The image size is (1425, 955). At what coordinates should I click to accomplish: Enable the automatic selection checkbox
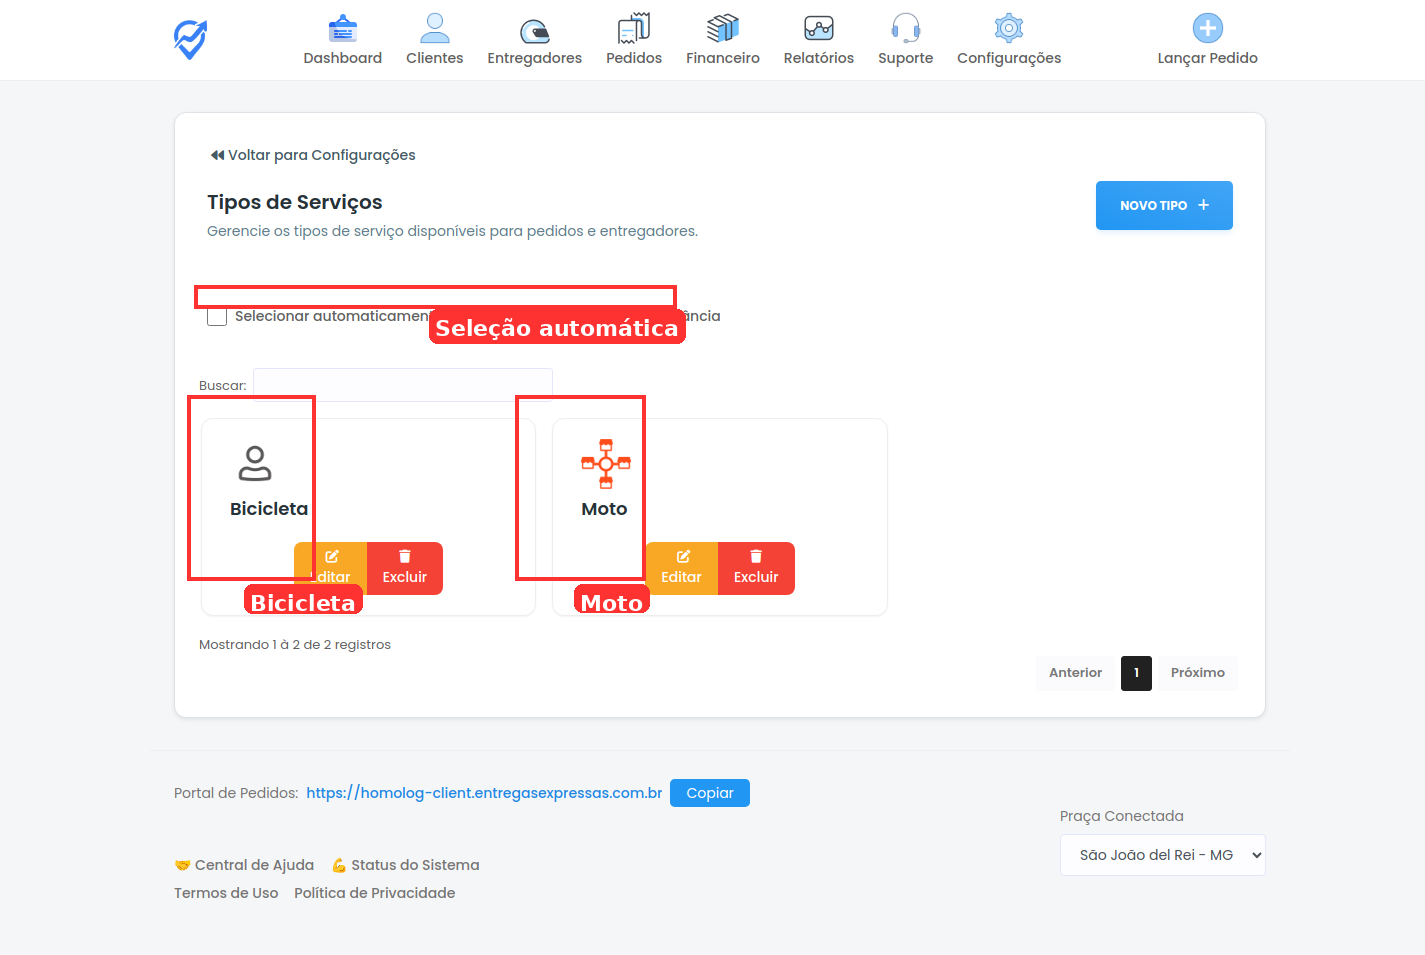coord(217,317)
